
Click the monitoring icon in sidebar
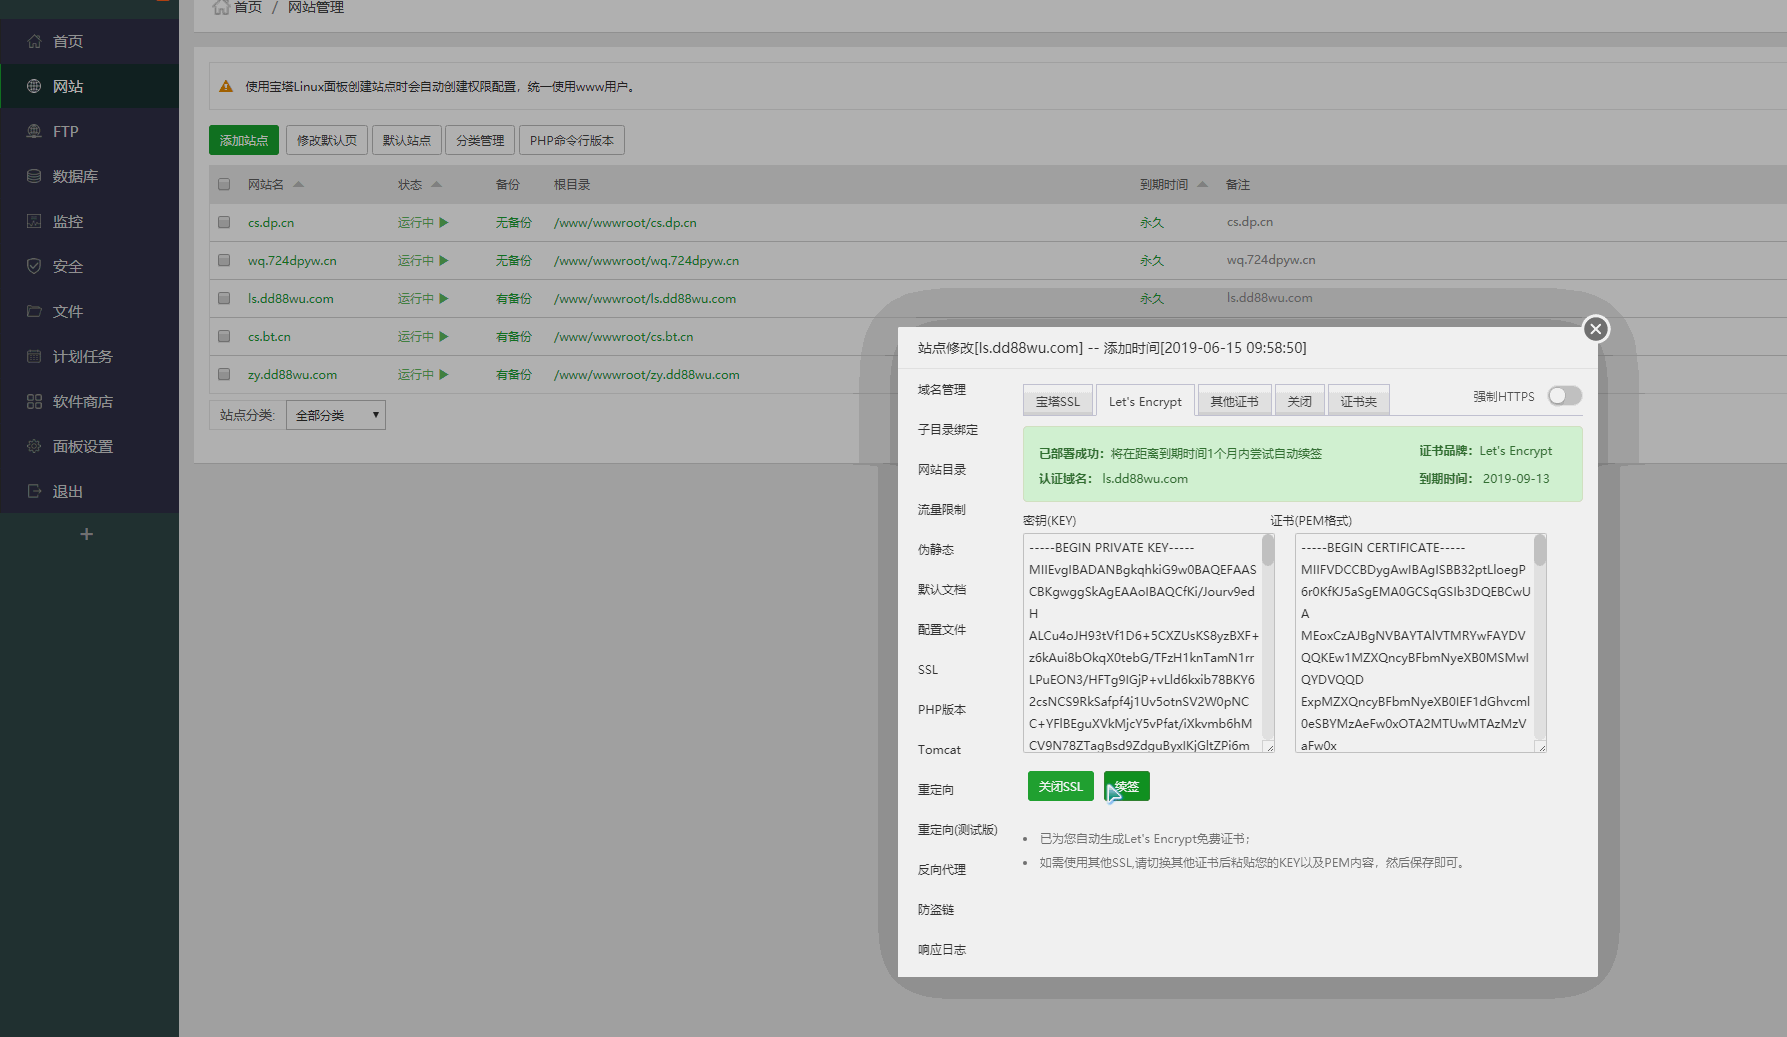(34, 221)
